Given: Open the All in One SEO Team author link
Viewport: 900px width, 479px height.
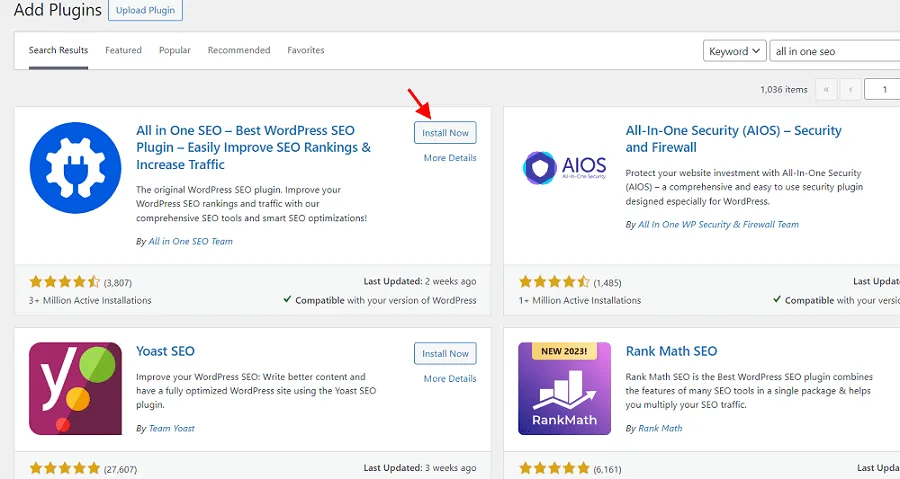Looking at the screenshot, I should click(191, 242).
